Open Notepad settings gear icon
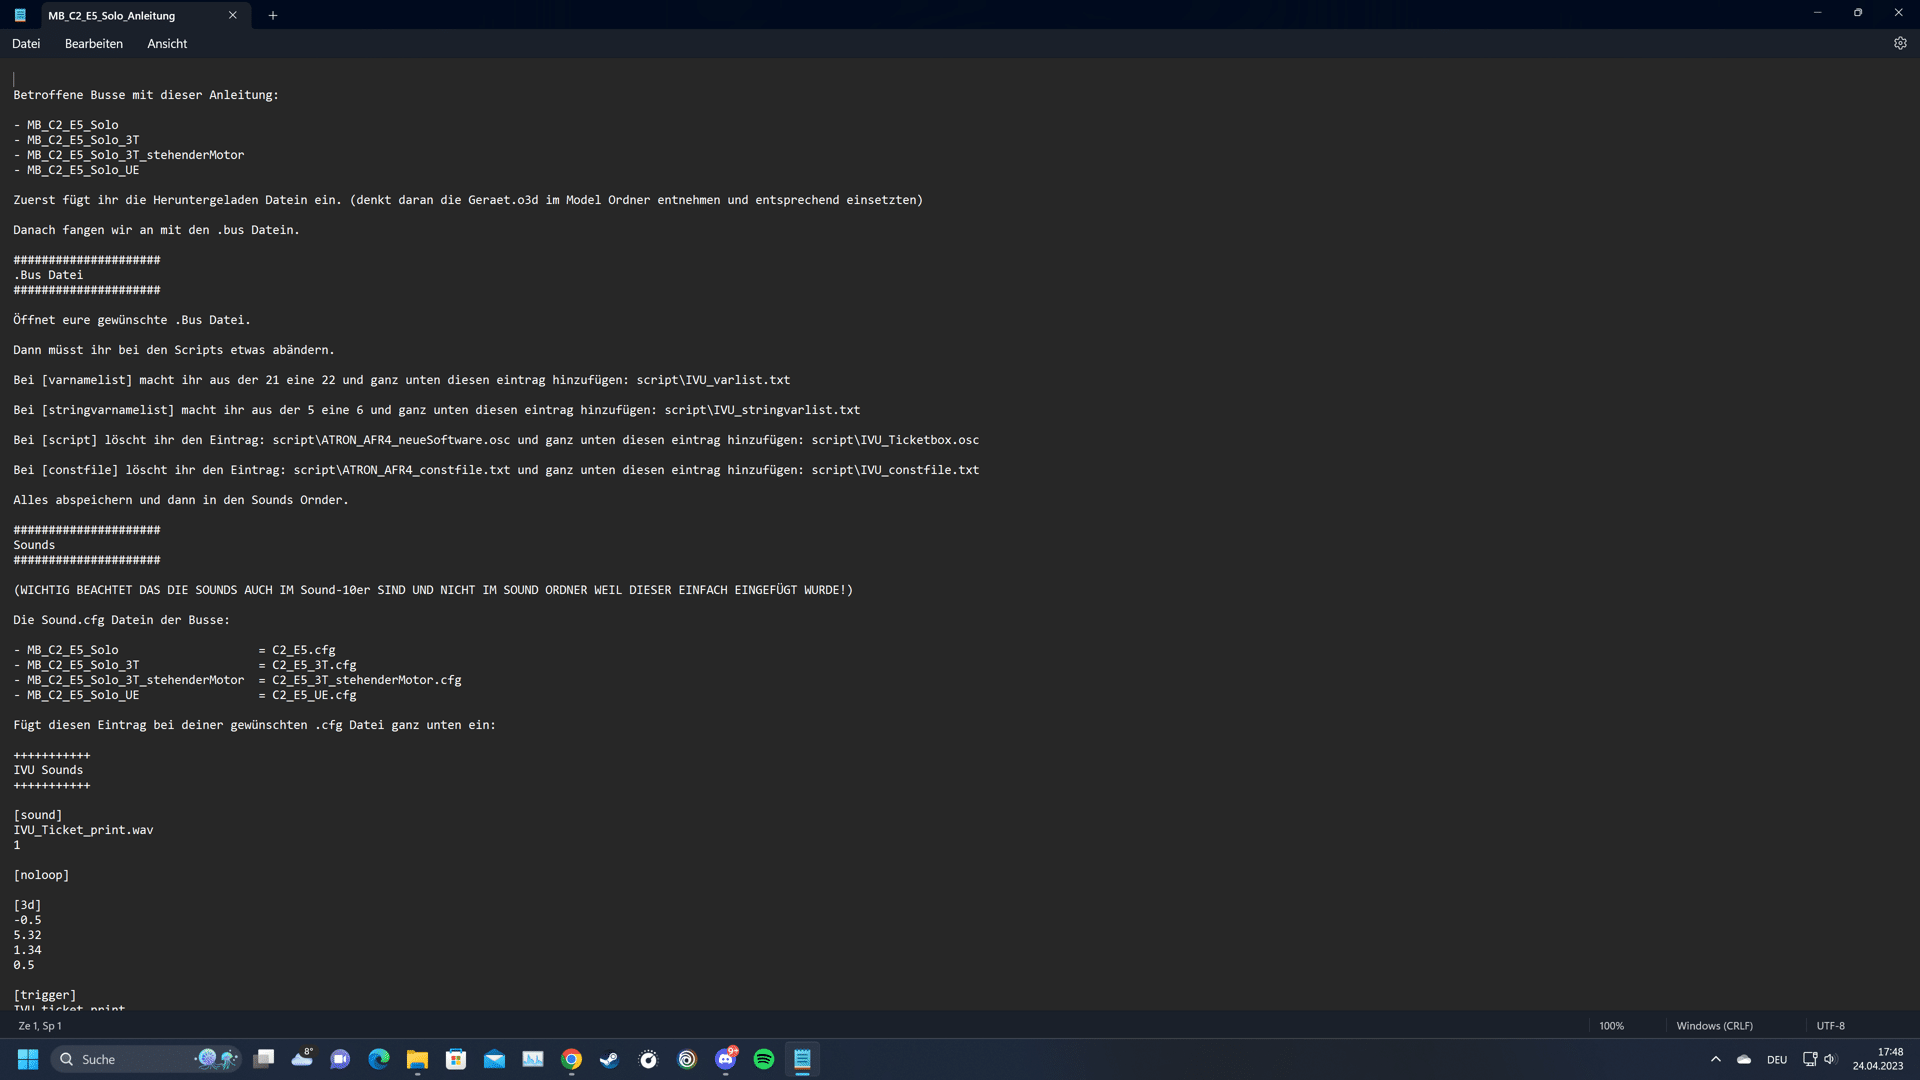 coord(1900,43)
